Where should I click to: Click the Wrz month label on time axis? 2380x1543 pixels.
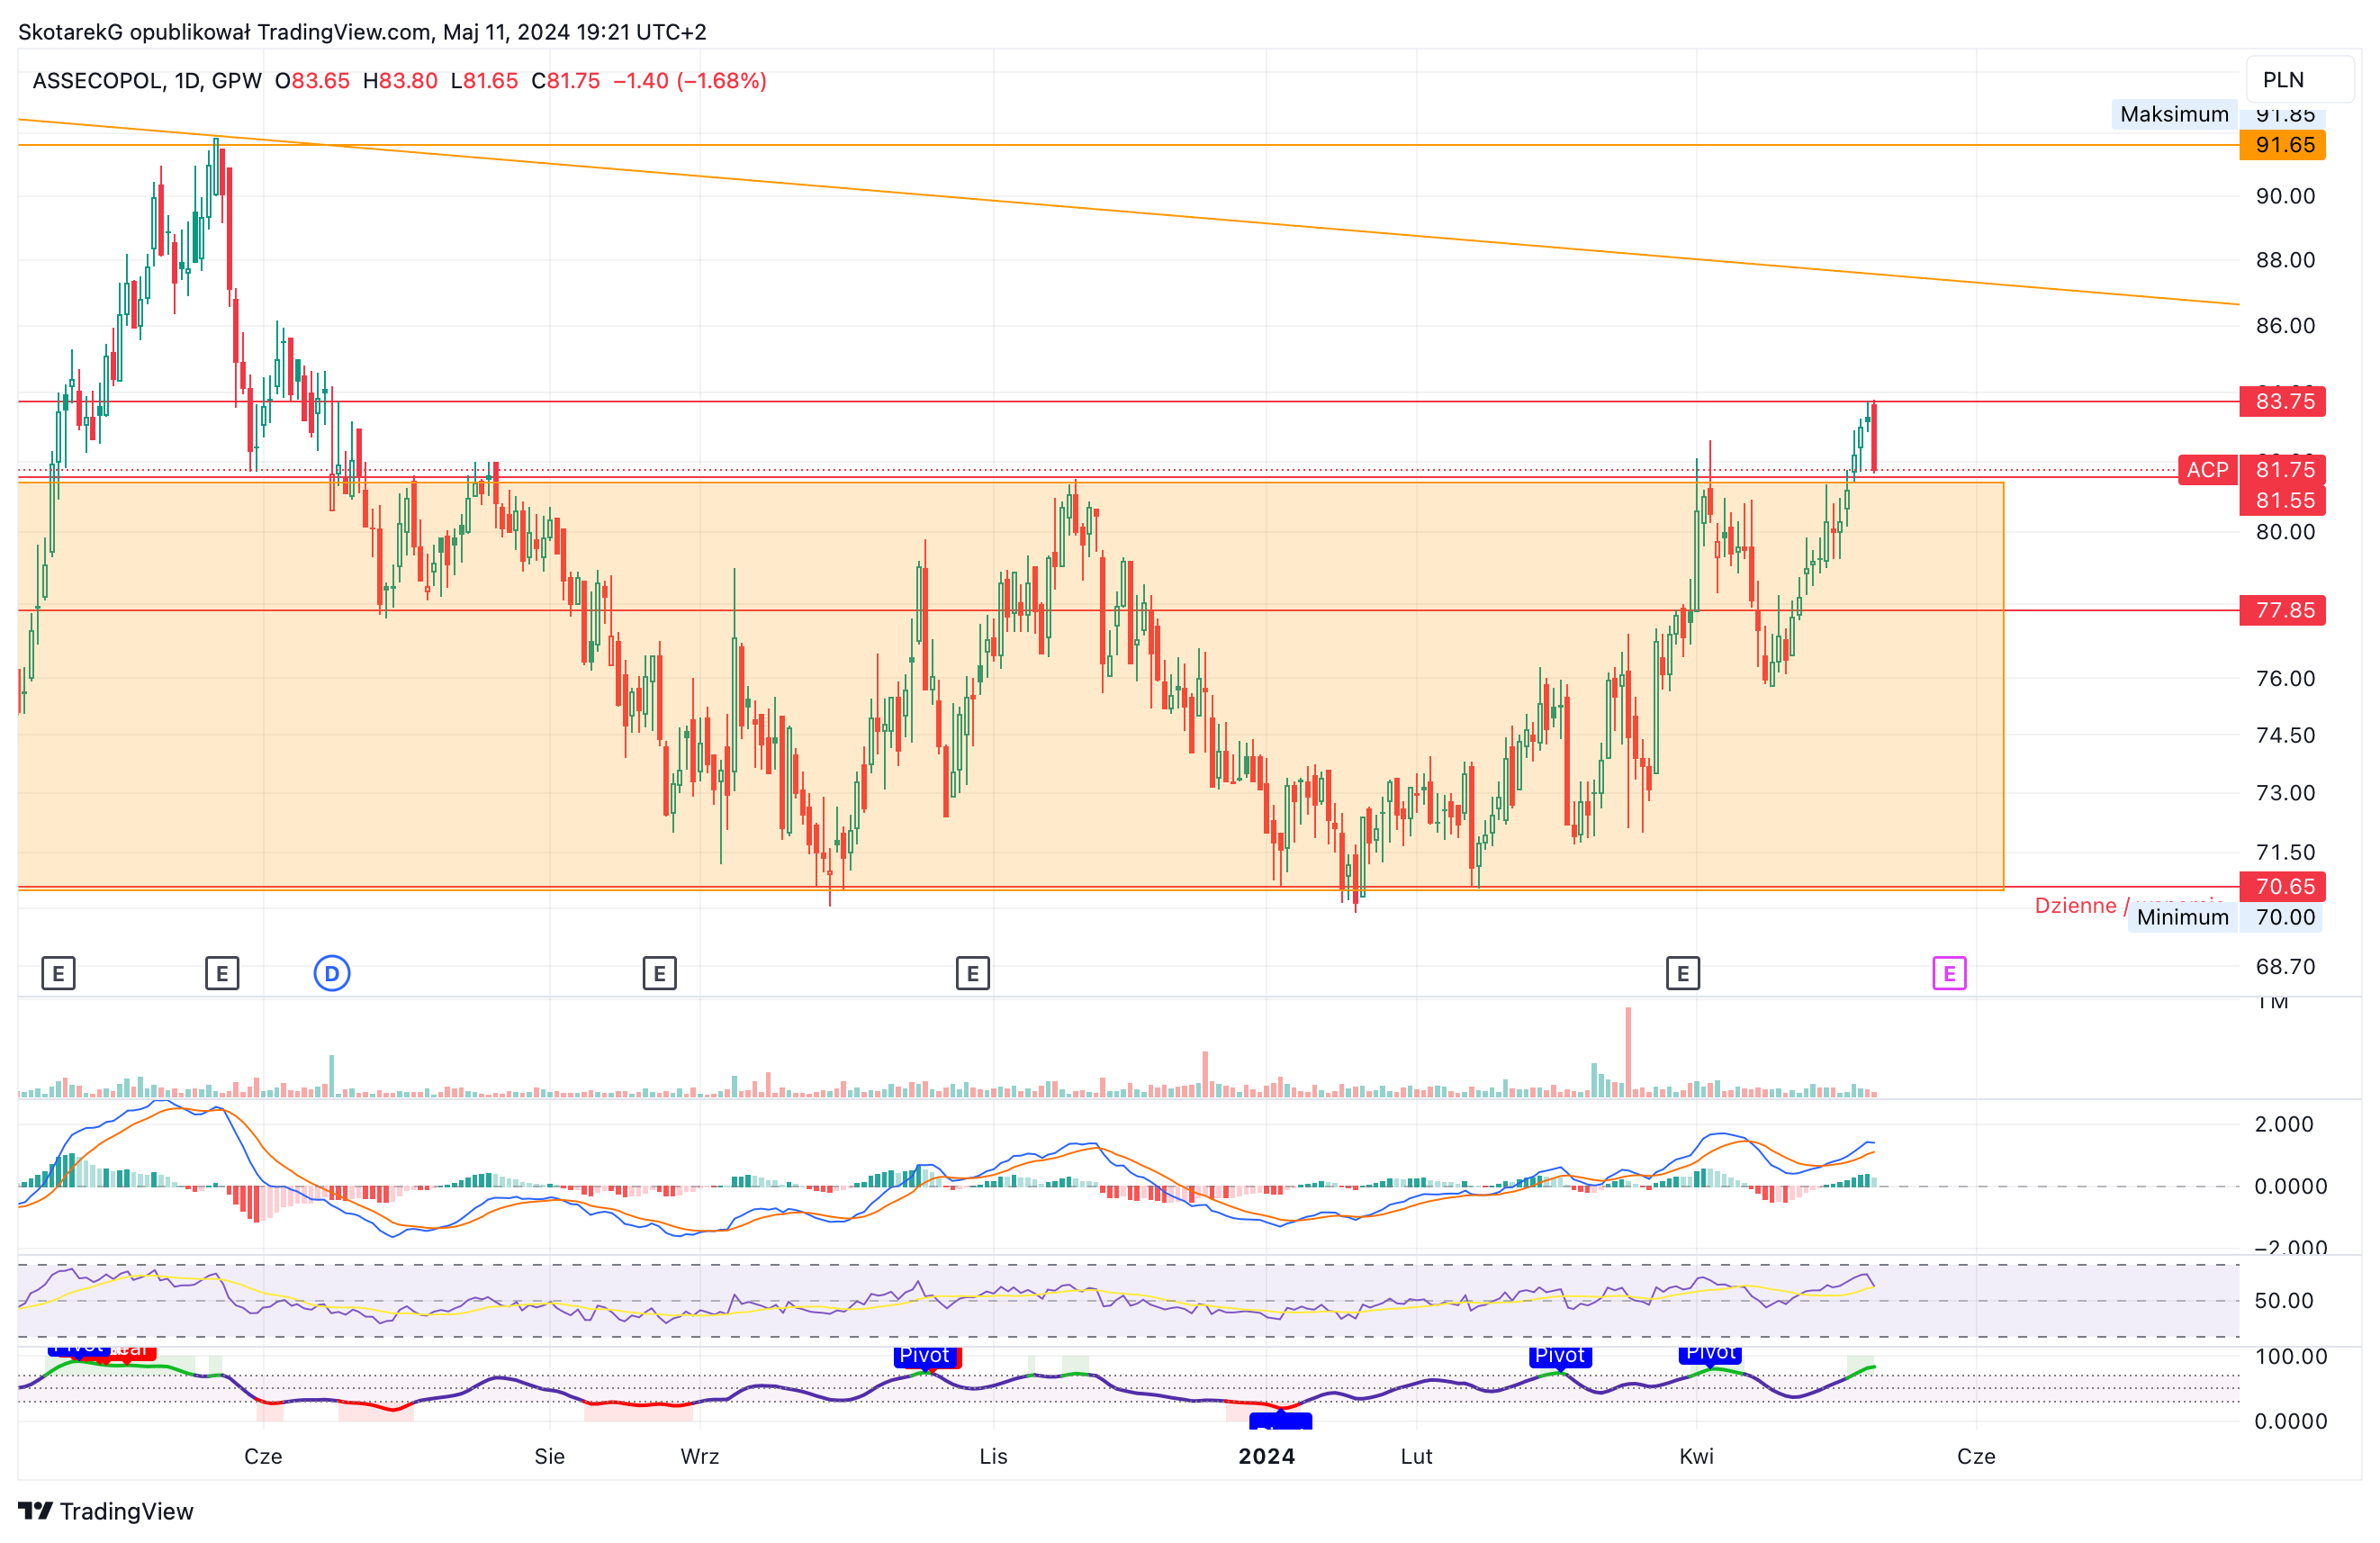[x=700, y=1456]
